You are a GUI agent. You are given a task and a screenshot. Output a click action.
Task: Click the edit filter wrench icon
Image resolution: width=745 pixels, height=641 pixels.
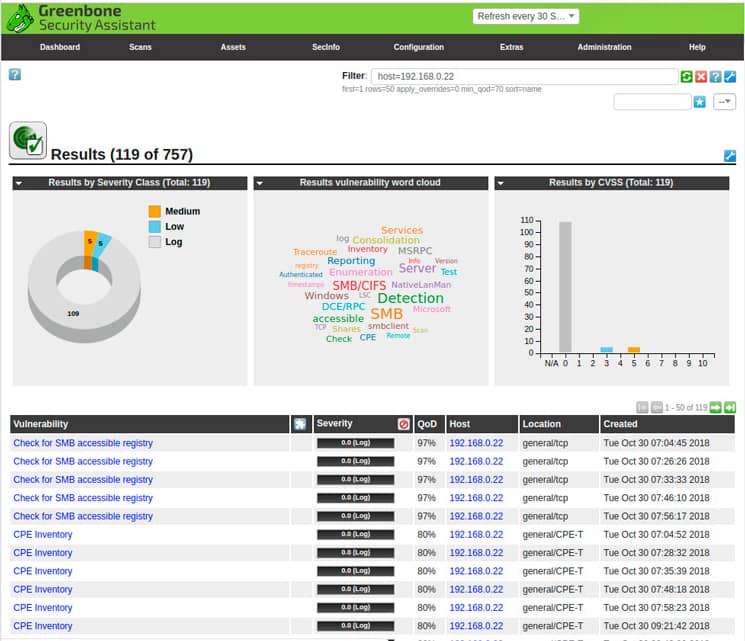730,77
